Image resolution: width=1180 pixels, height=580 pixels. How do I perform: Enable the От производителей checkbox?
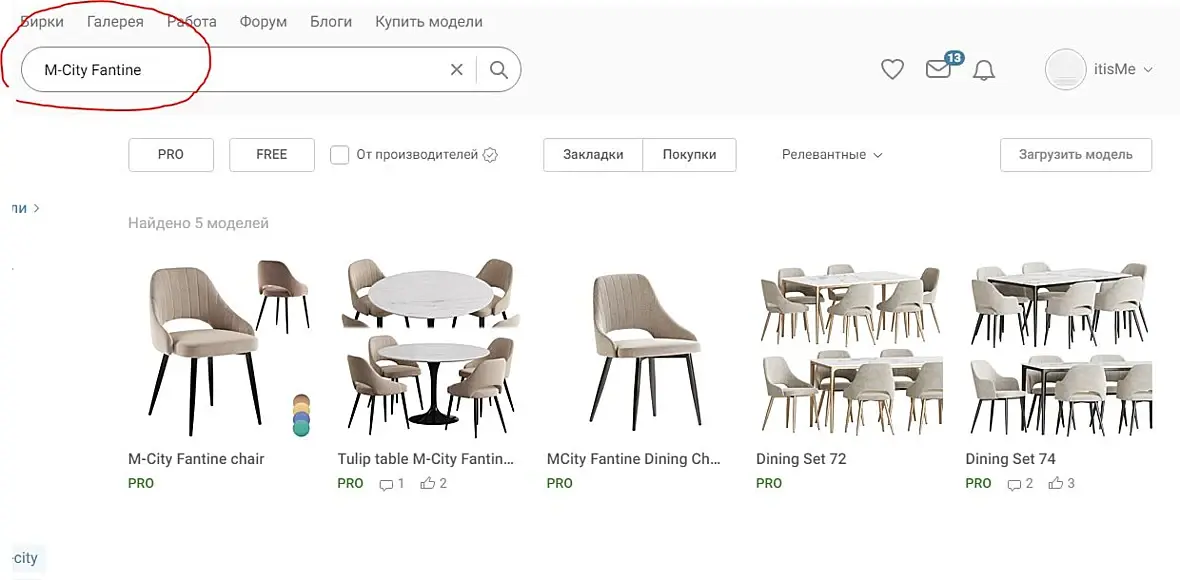[340, 155]
